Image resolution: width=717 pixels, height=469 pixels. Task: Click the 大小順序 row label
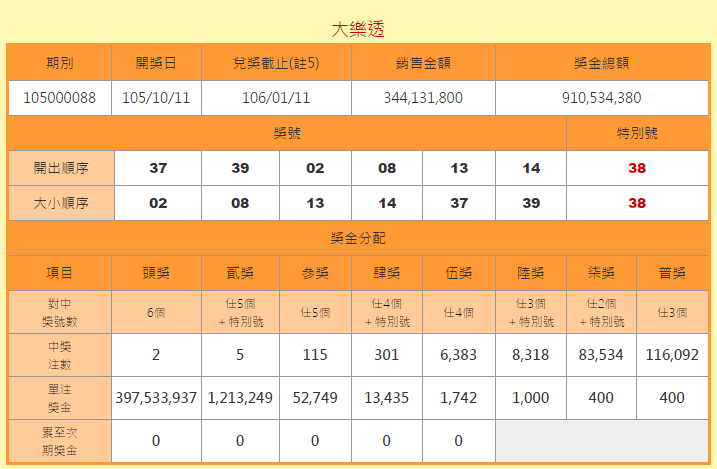tap(61, 203)
